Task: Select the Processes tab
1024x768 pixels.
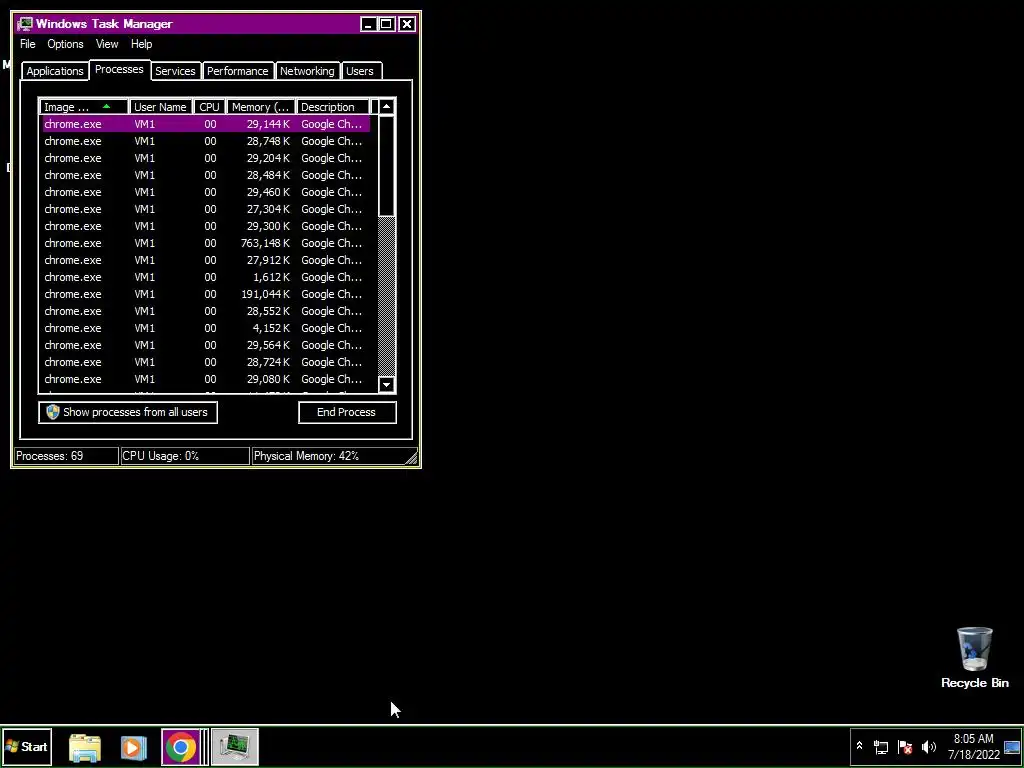Action: click(x=119, y=69)
